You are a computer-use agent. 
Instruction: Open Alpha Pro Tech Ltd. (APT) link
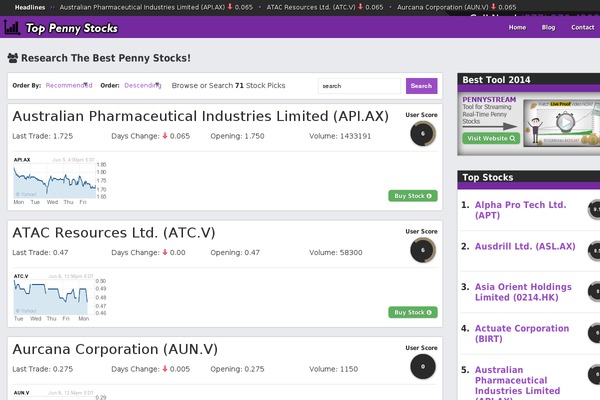[520, 210]
